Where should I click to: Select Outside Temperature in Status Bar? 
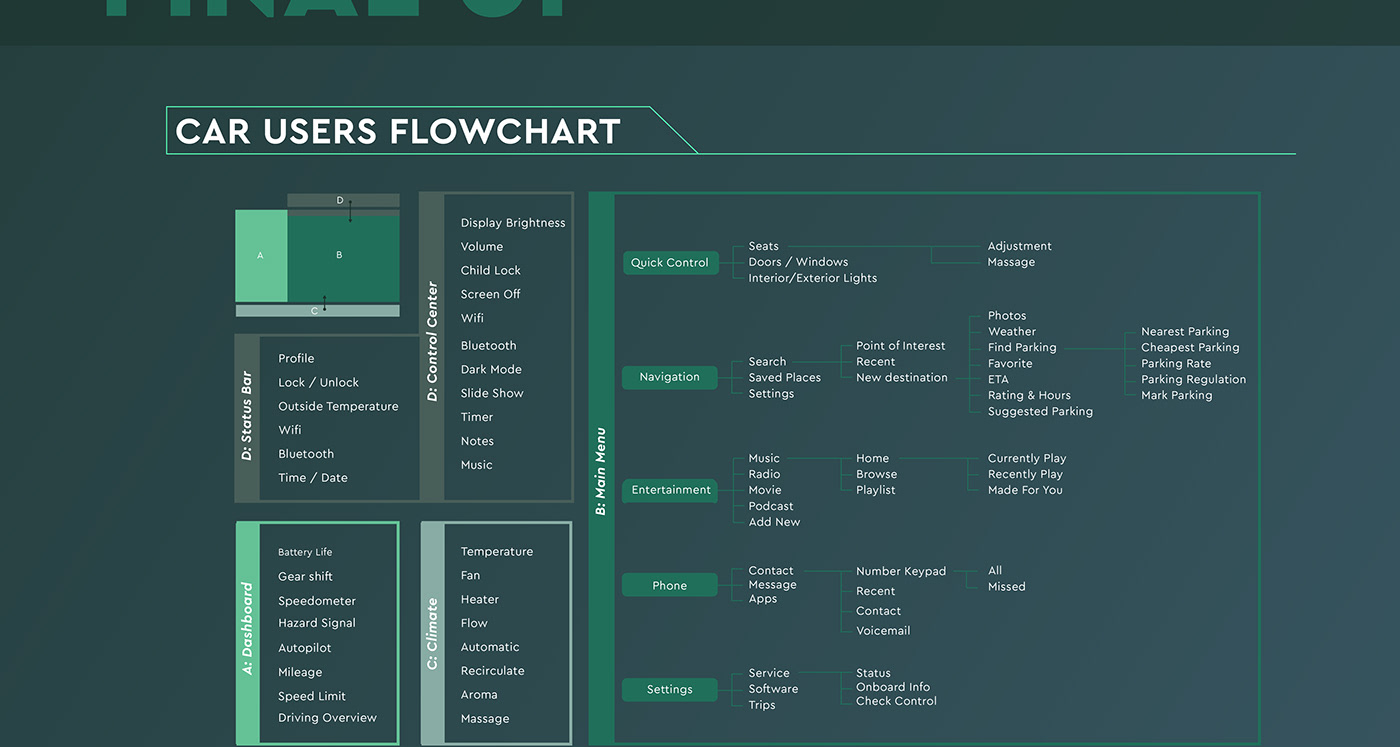[x=338, y=406]
